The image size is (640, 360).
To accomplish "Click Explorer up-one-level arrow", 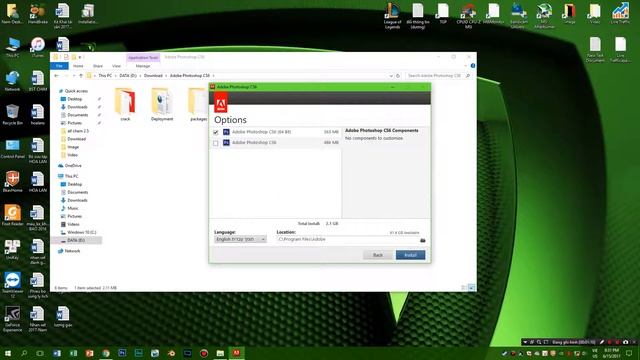I will (81, 76).
